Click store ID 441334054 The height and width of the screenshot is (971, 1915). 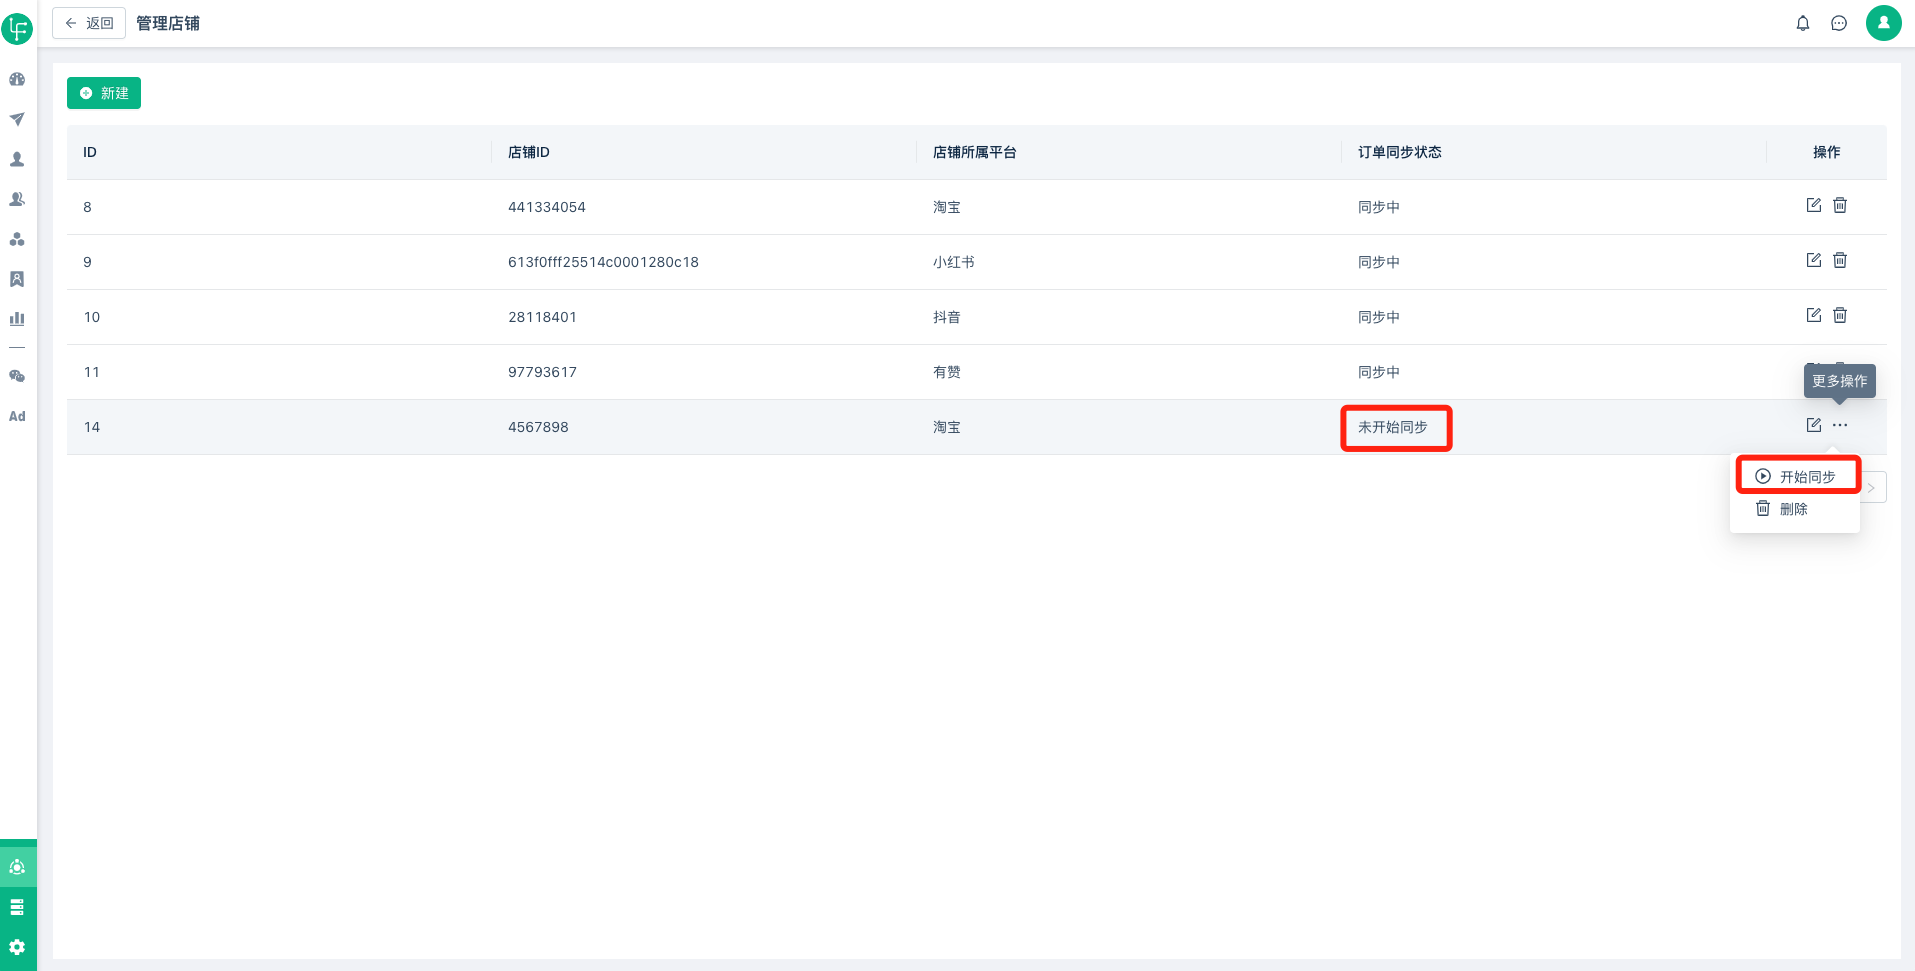[x=547, y=207]
